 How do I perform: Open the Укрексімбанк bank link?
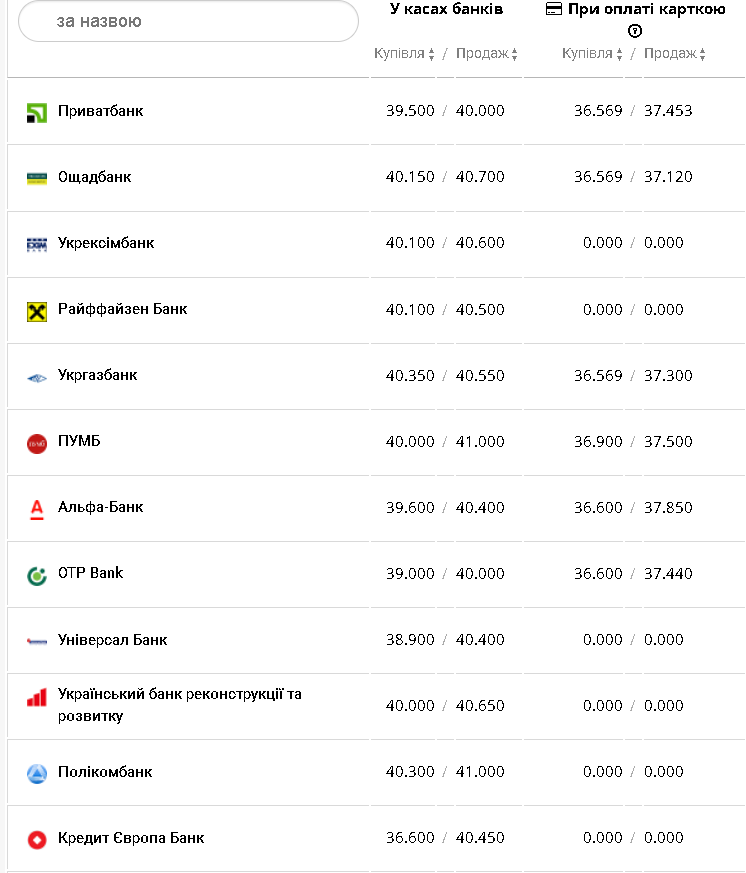coord(106,243)
